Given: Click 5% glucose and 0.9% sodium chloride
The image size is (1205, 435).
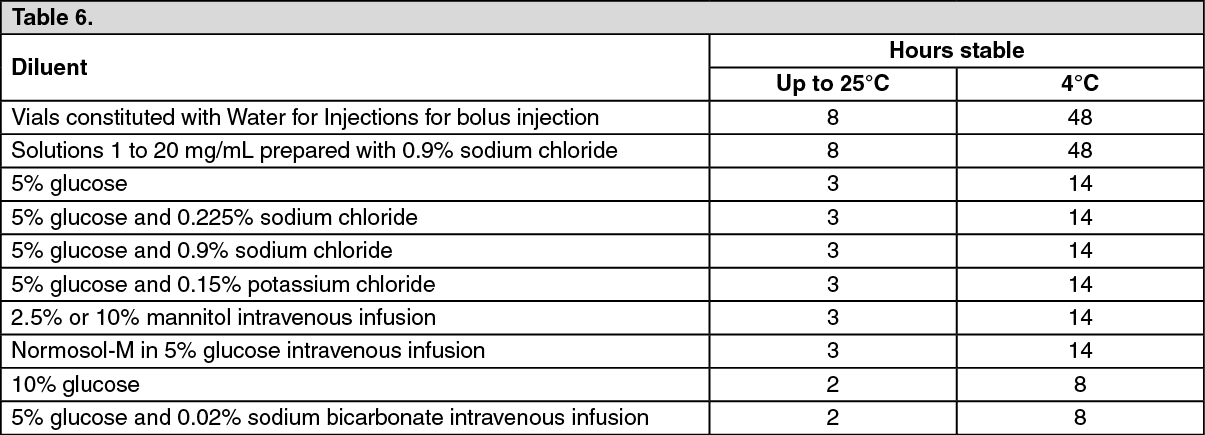Looking at the screenshot, I should (202, 250).
